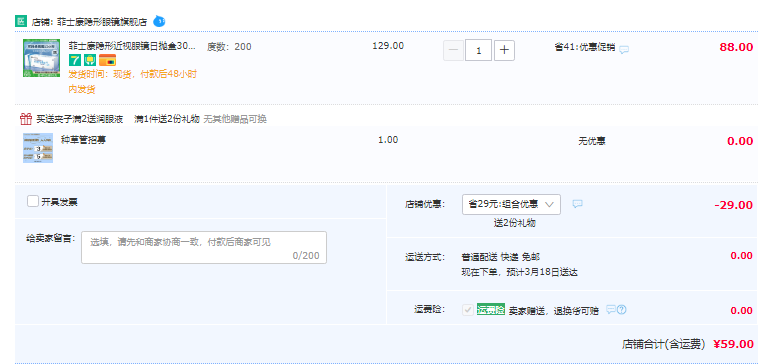The width and height of the screenshot is (765, 364).
Task: Click the green 7-day return service icon
Action: pos(75,61)
